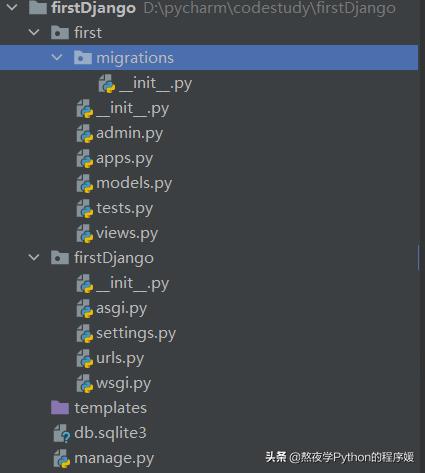Click the unknown-file icon of db.sqlite3
This screenshot has height=473, width=425.
[x=62, y=433]
